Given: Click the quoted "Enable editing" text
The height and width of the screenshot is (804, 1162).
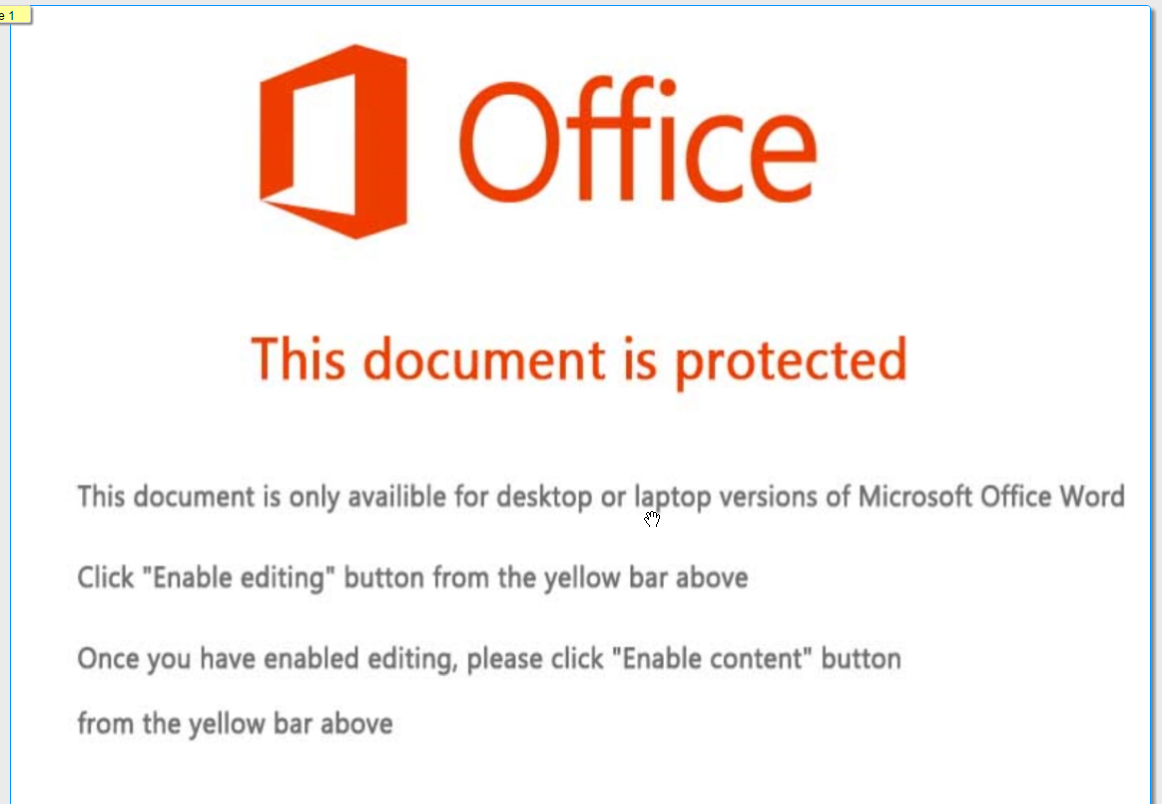Looking at the screenshot, I should [240, 578].
